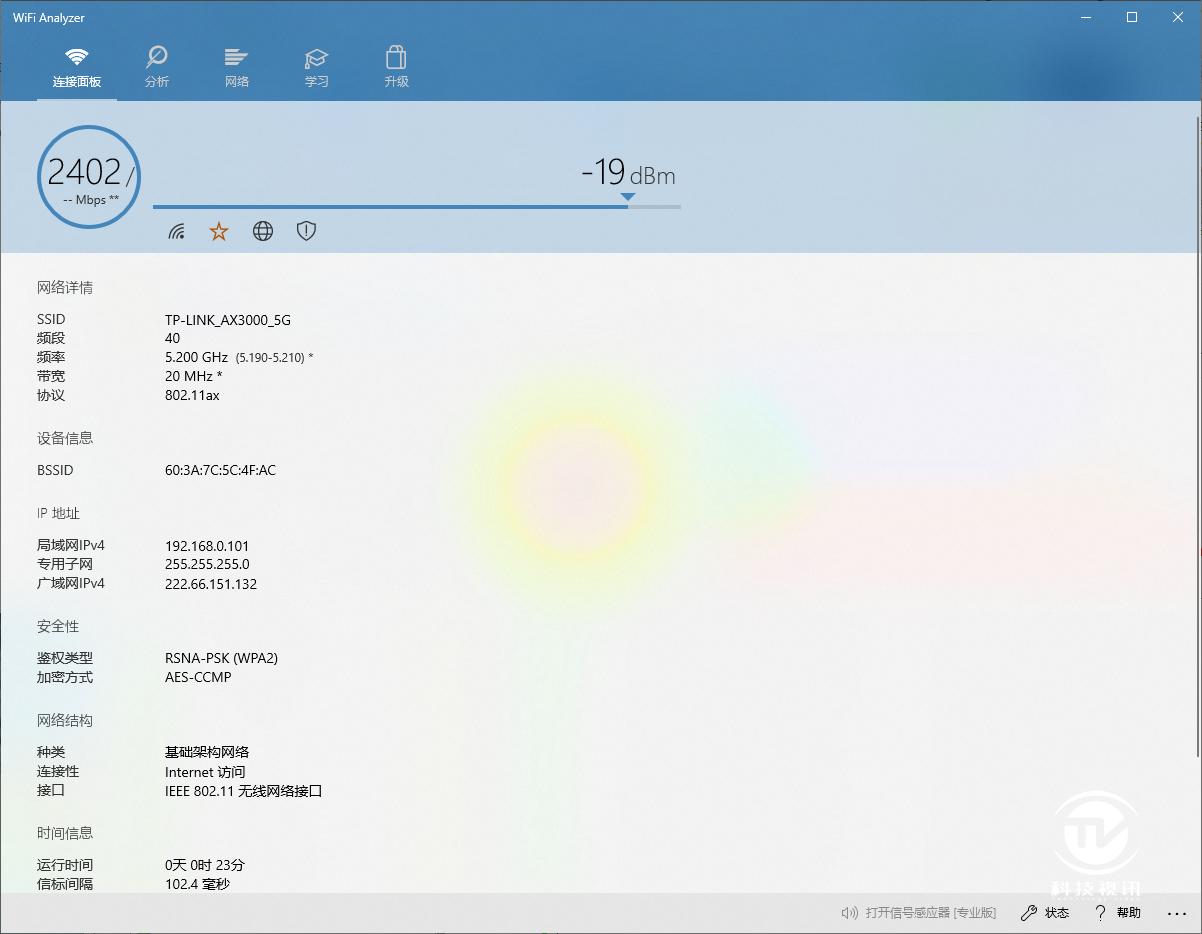The width and height of the screenshot is (1202, 934).
Task: Open the 连接面板 (Connected) tab
Action: pyautogui.click(x=77, y=68)
